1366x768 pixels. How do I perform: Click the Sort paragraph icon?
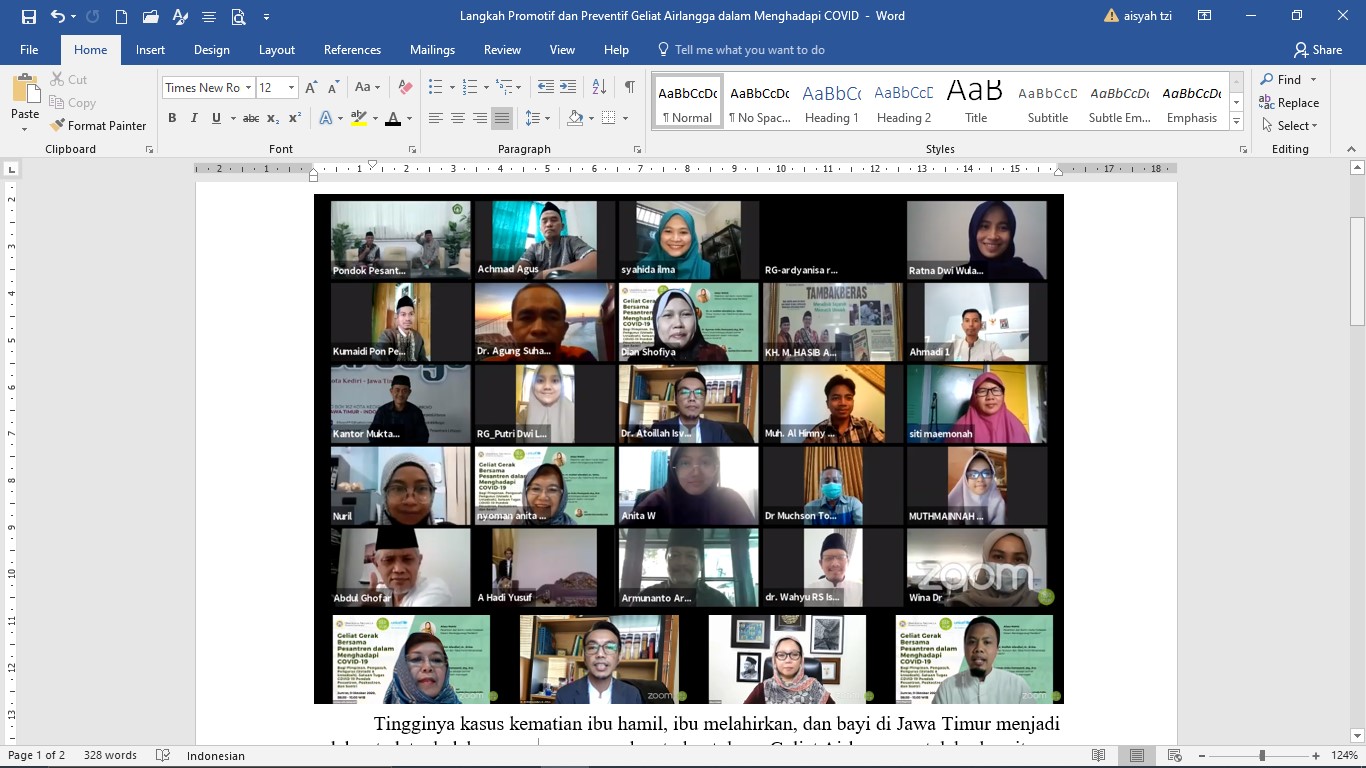click(599, 87)
